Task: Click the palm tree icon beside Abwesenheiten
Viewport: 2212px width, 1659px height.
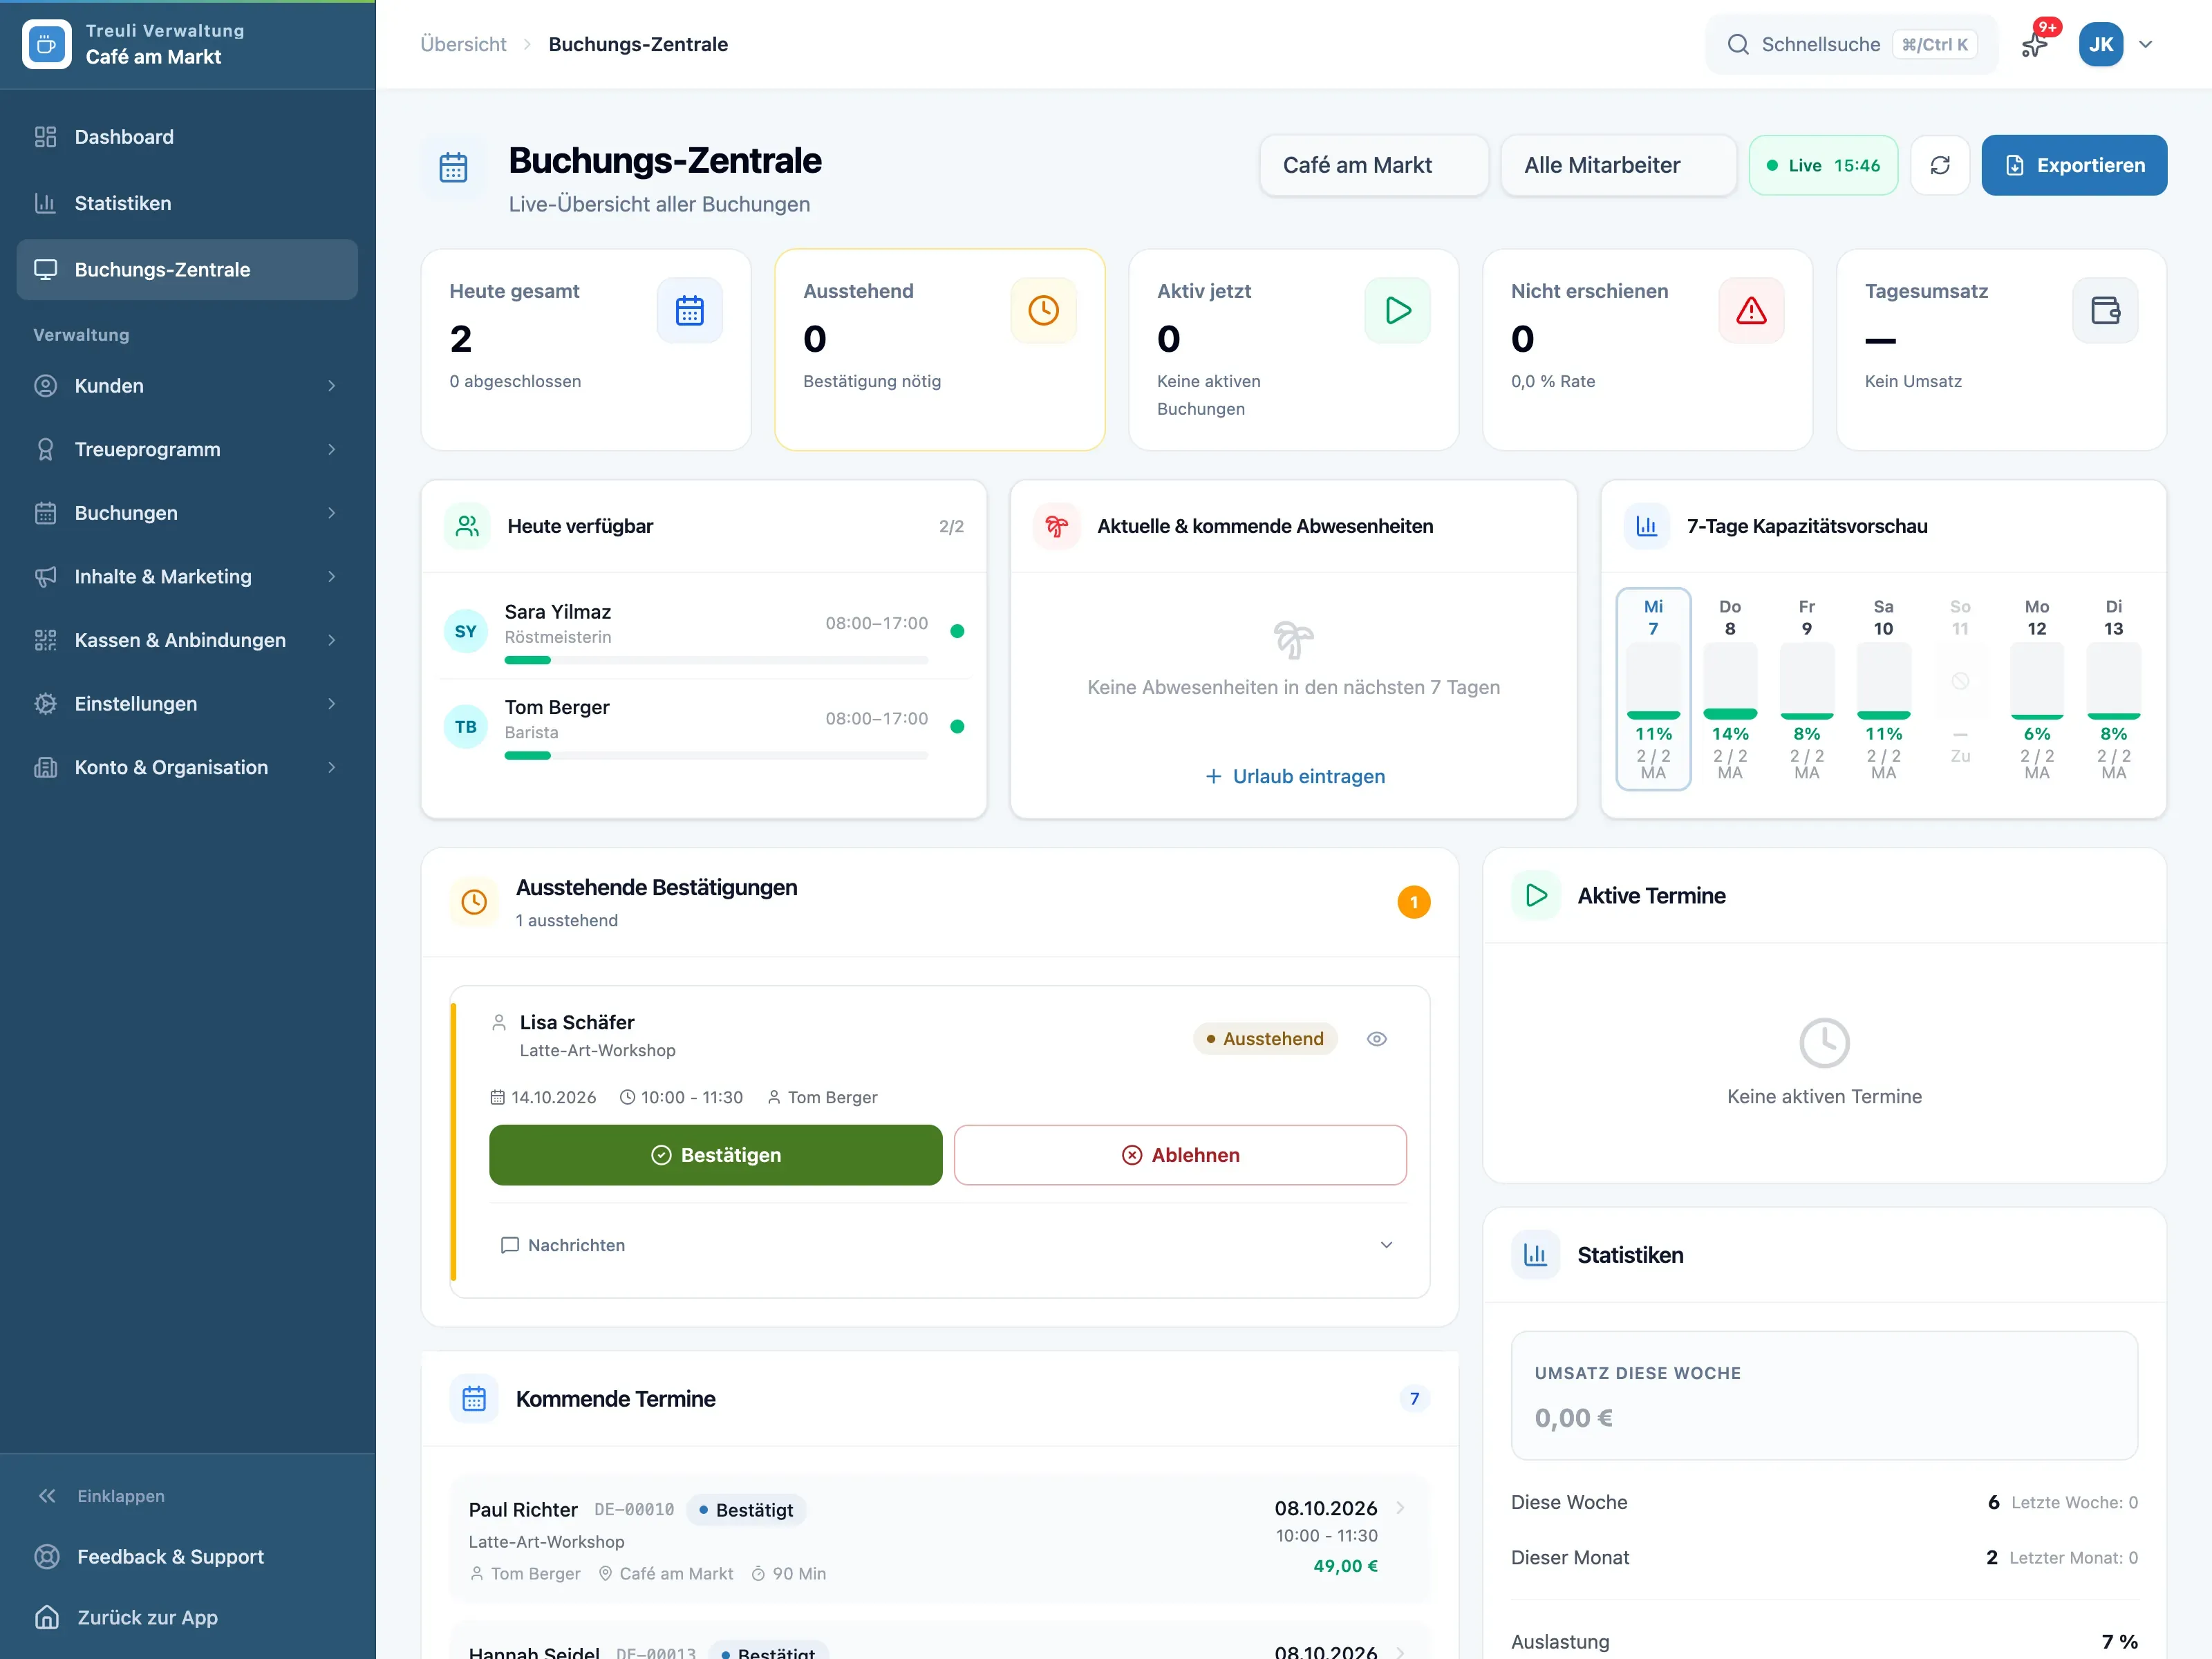Action: click(x=1057, y=526)
